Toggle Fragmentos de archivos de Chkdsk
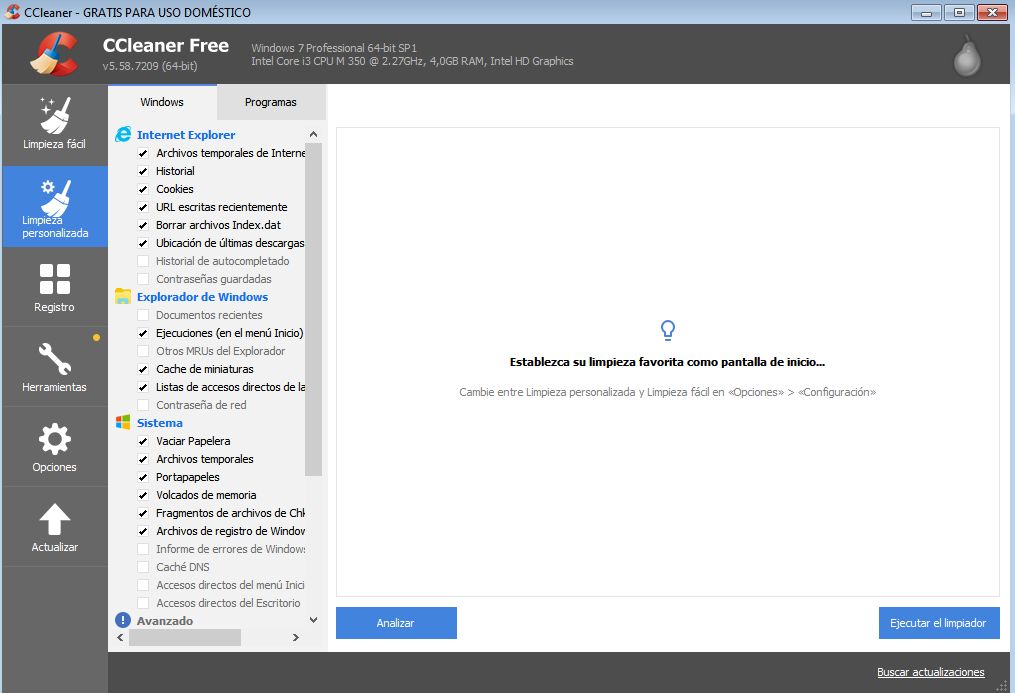 click(x=143, y=513)
